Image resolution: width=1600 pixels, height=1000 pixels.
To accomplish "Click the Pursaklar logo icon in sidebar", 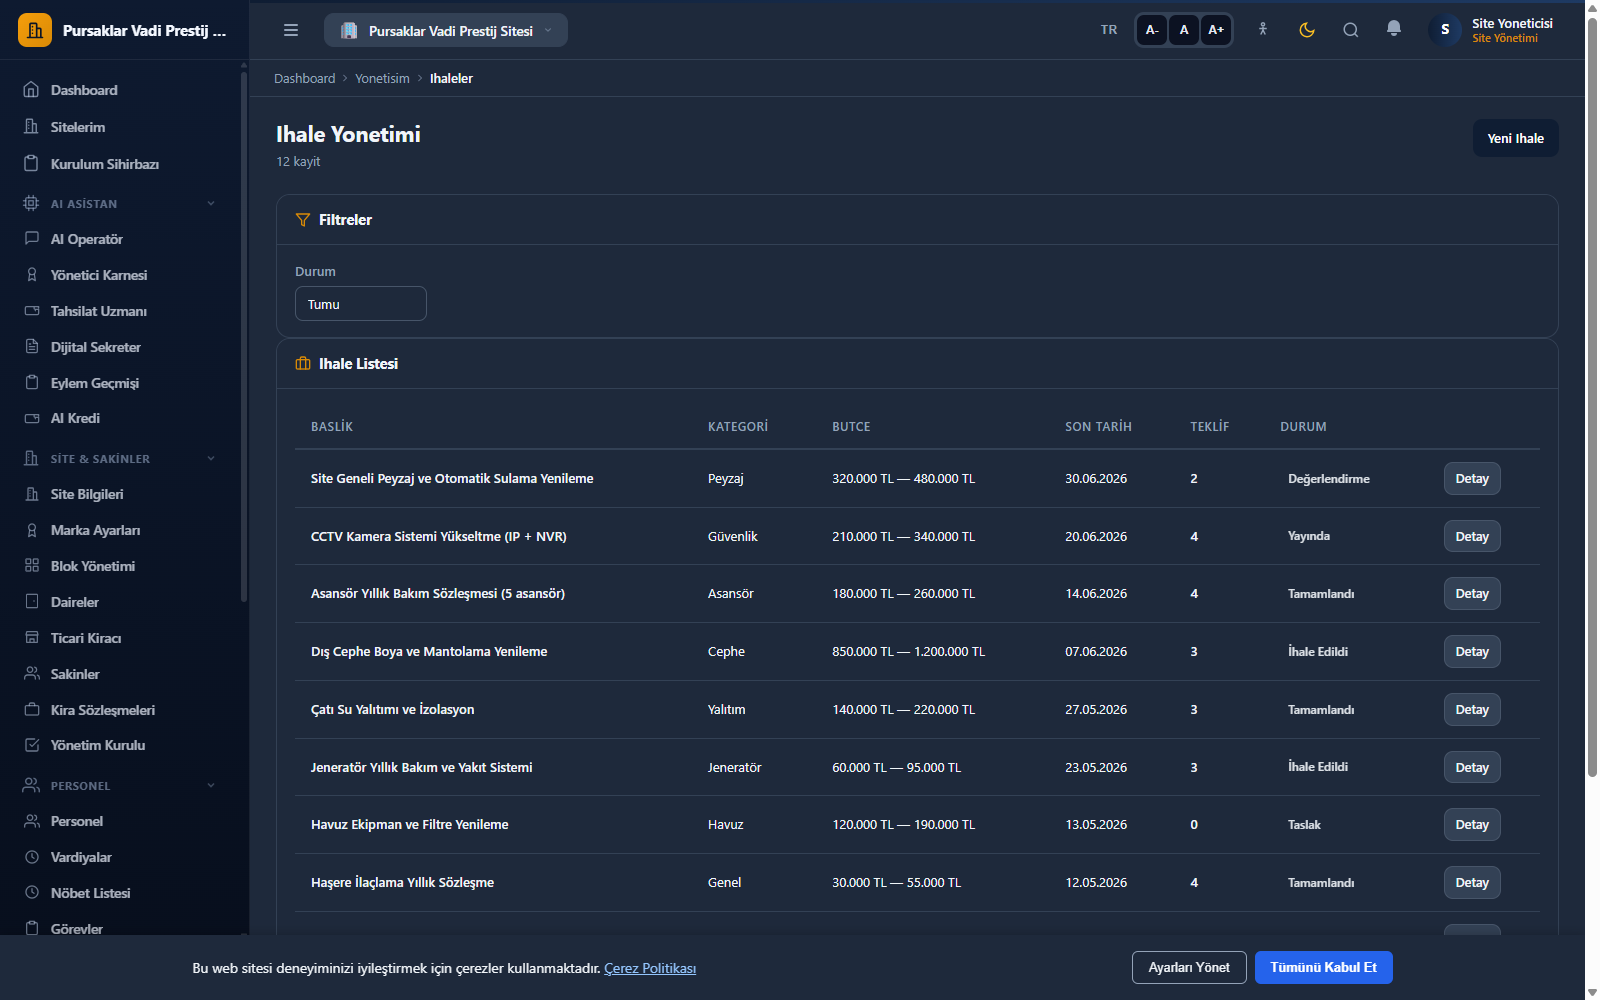I will click(35, 30).
